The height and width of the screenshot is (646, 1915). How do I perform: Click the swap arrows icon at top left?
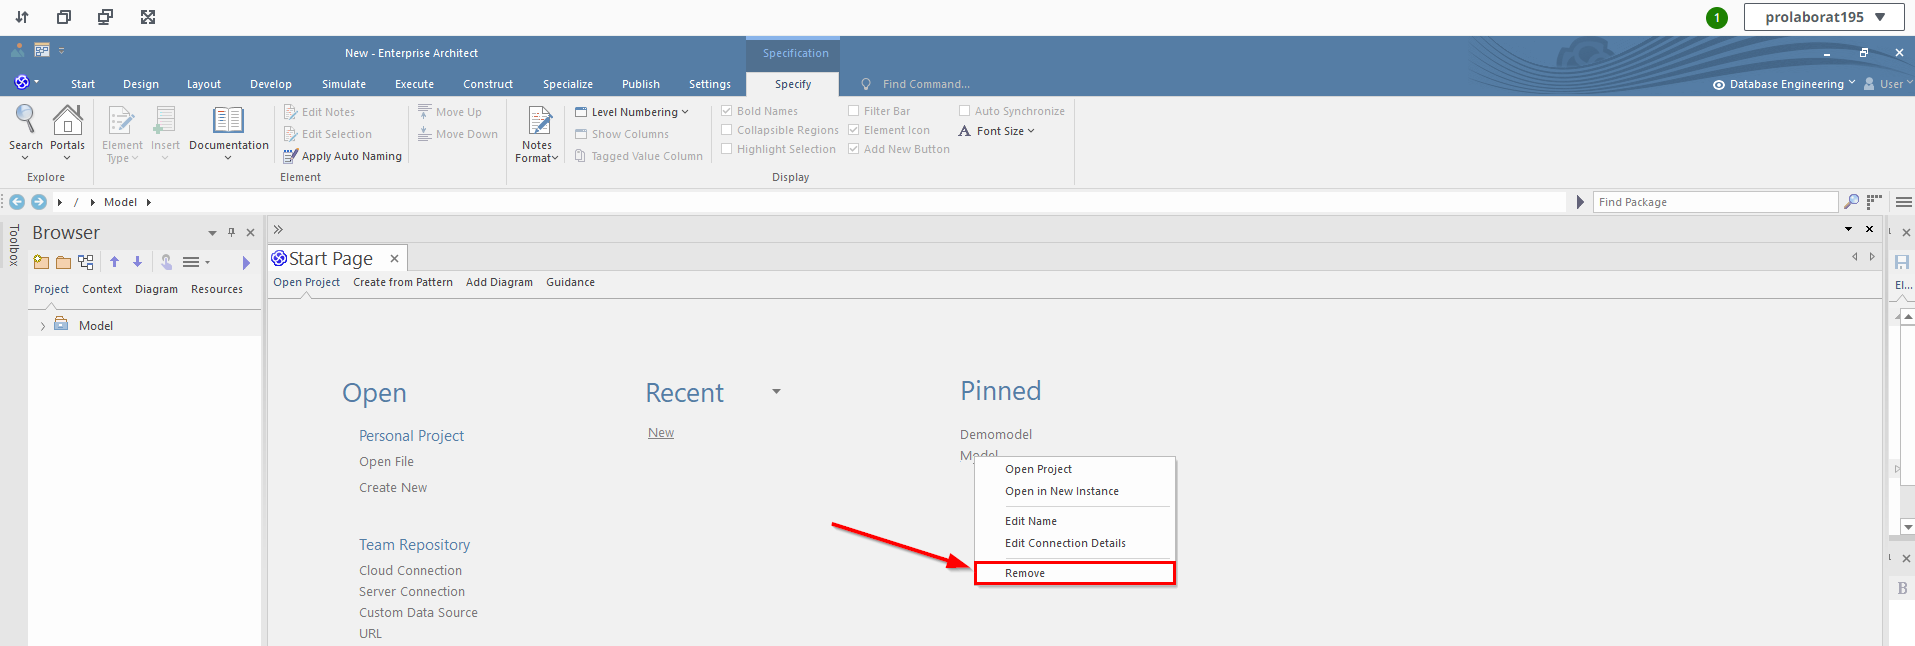[x=22, y=17]
